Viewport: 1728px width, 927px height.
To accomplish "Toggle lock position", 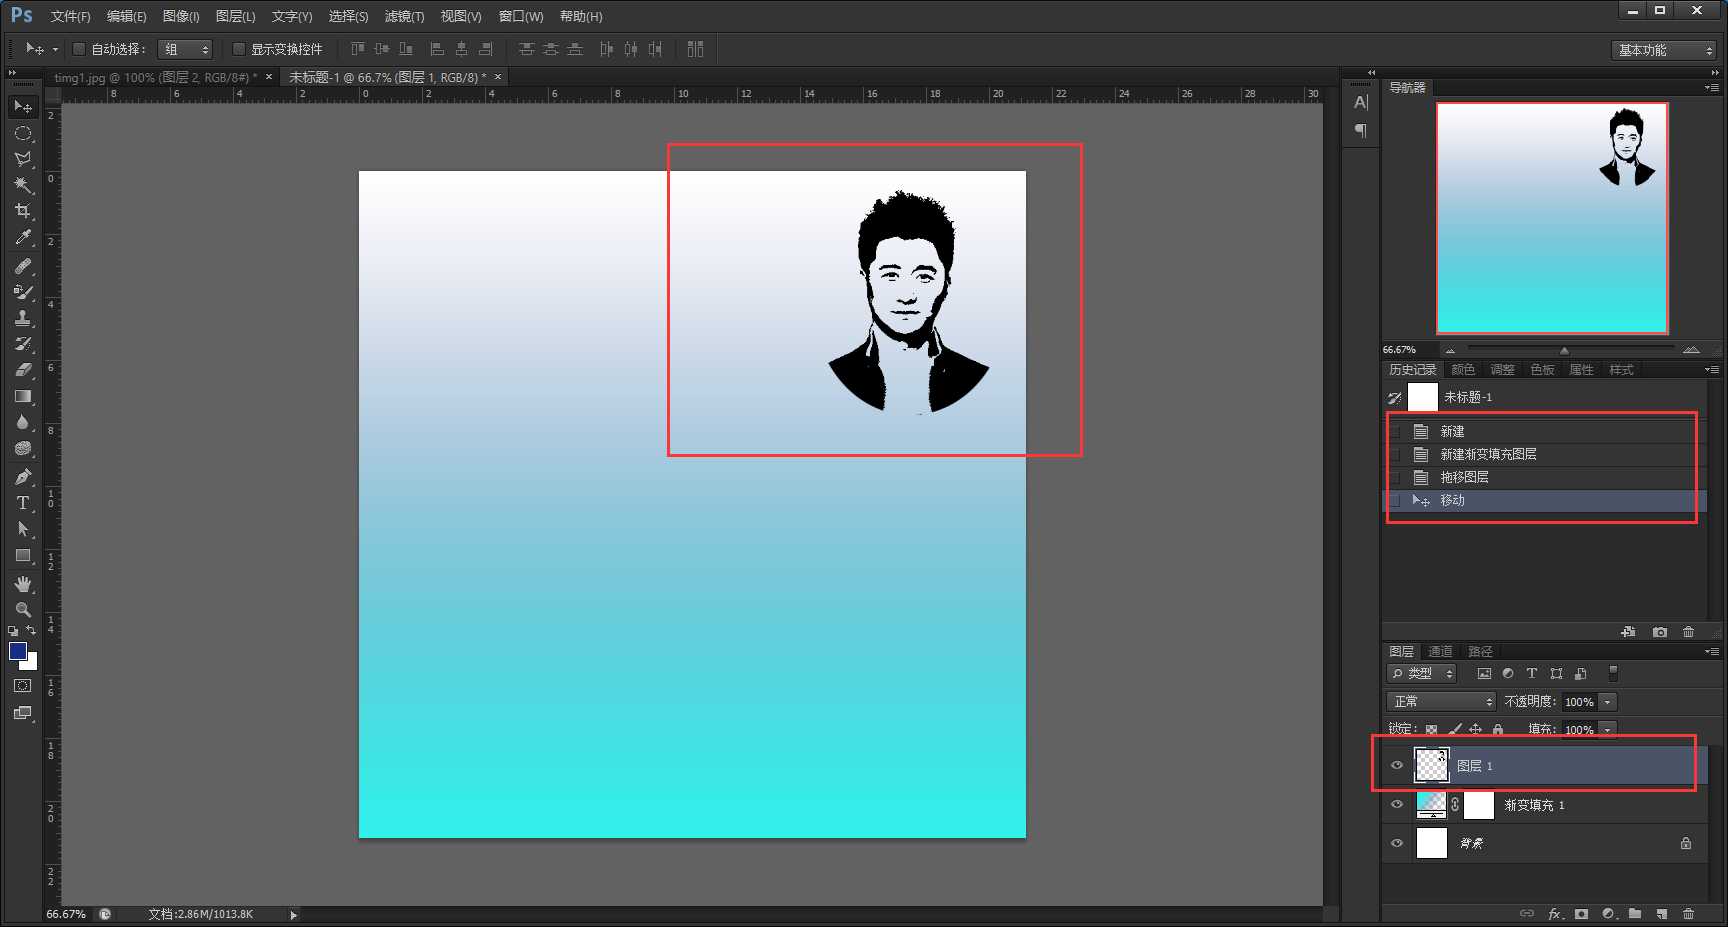I will [x=1475, y=729].
